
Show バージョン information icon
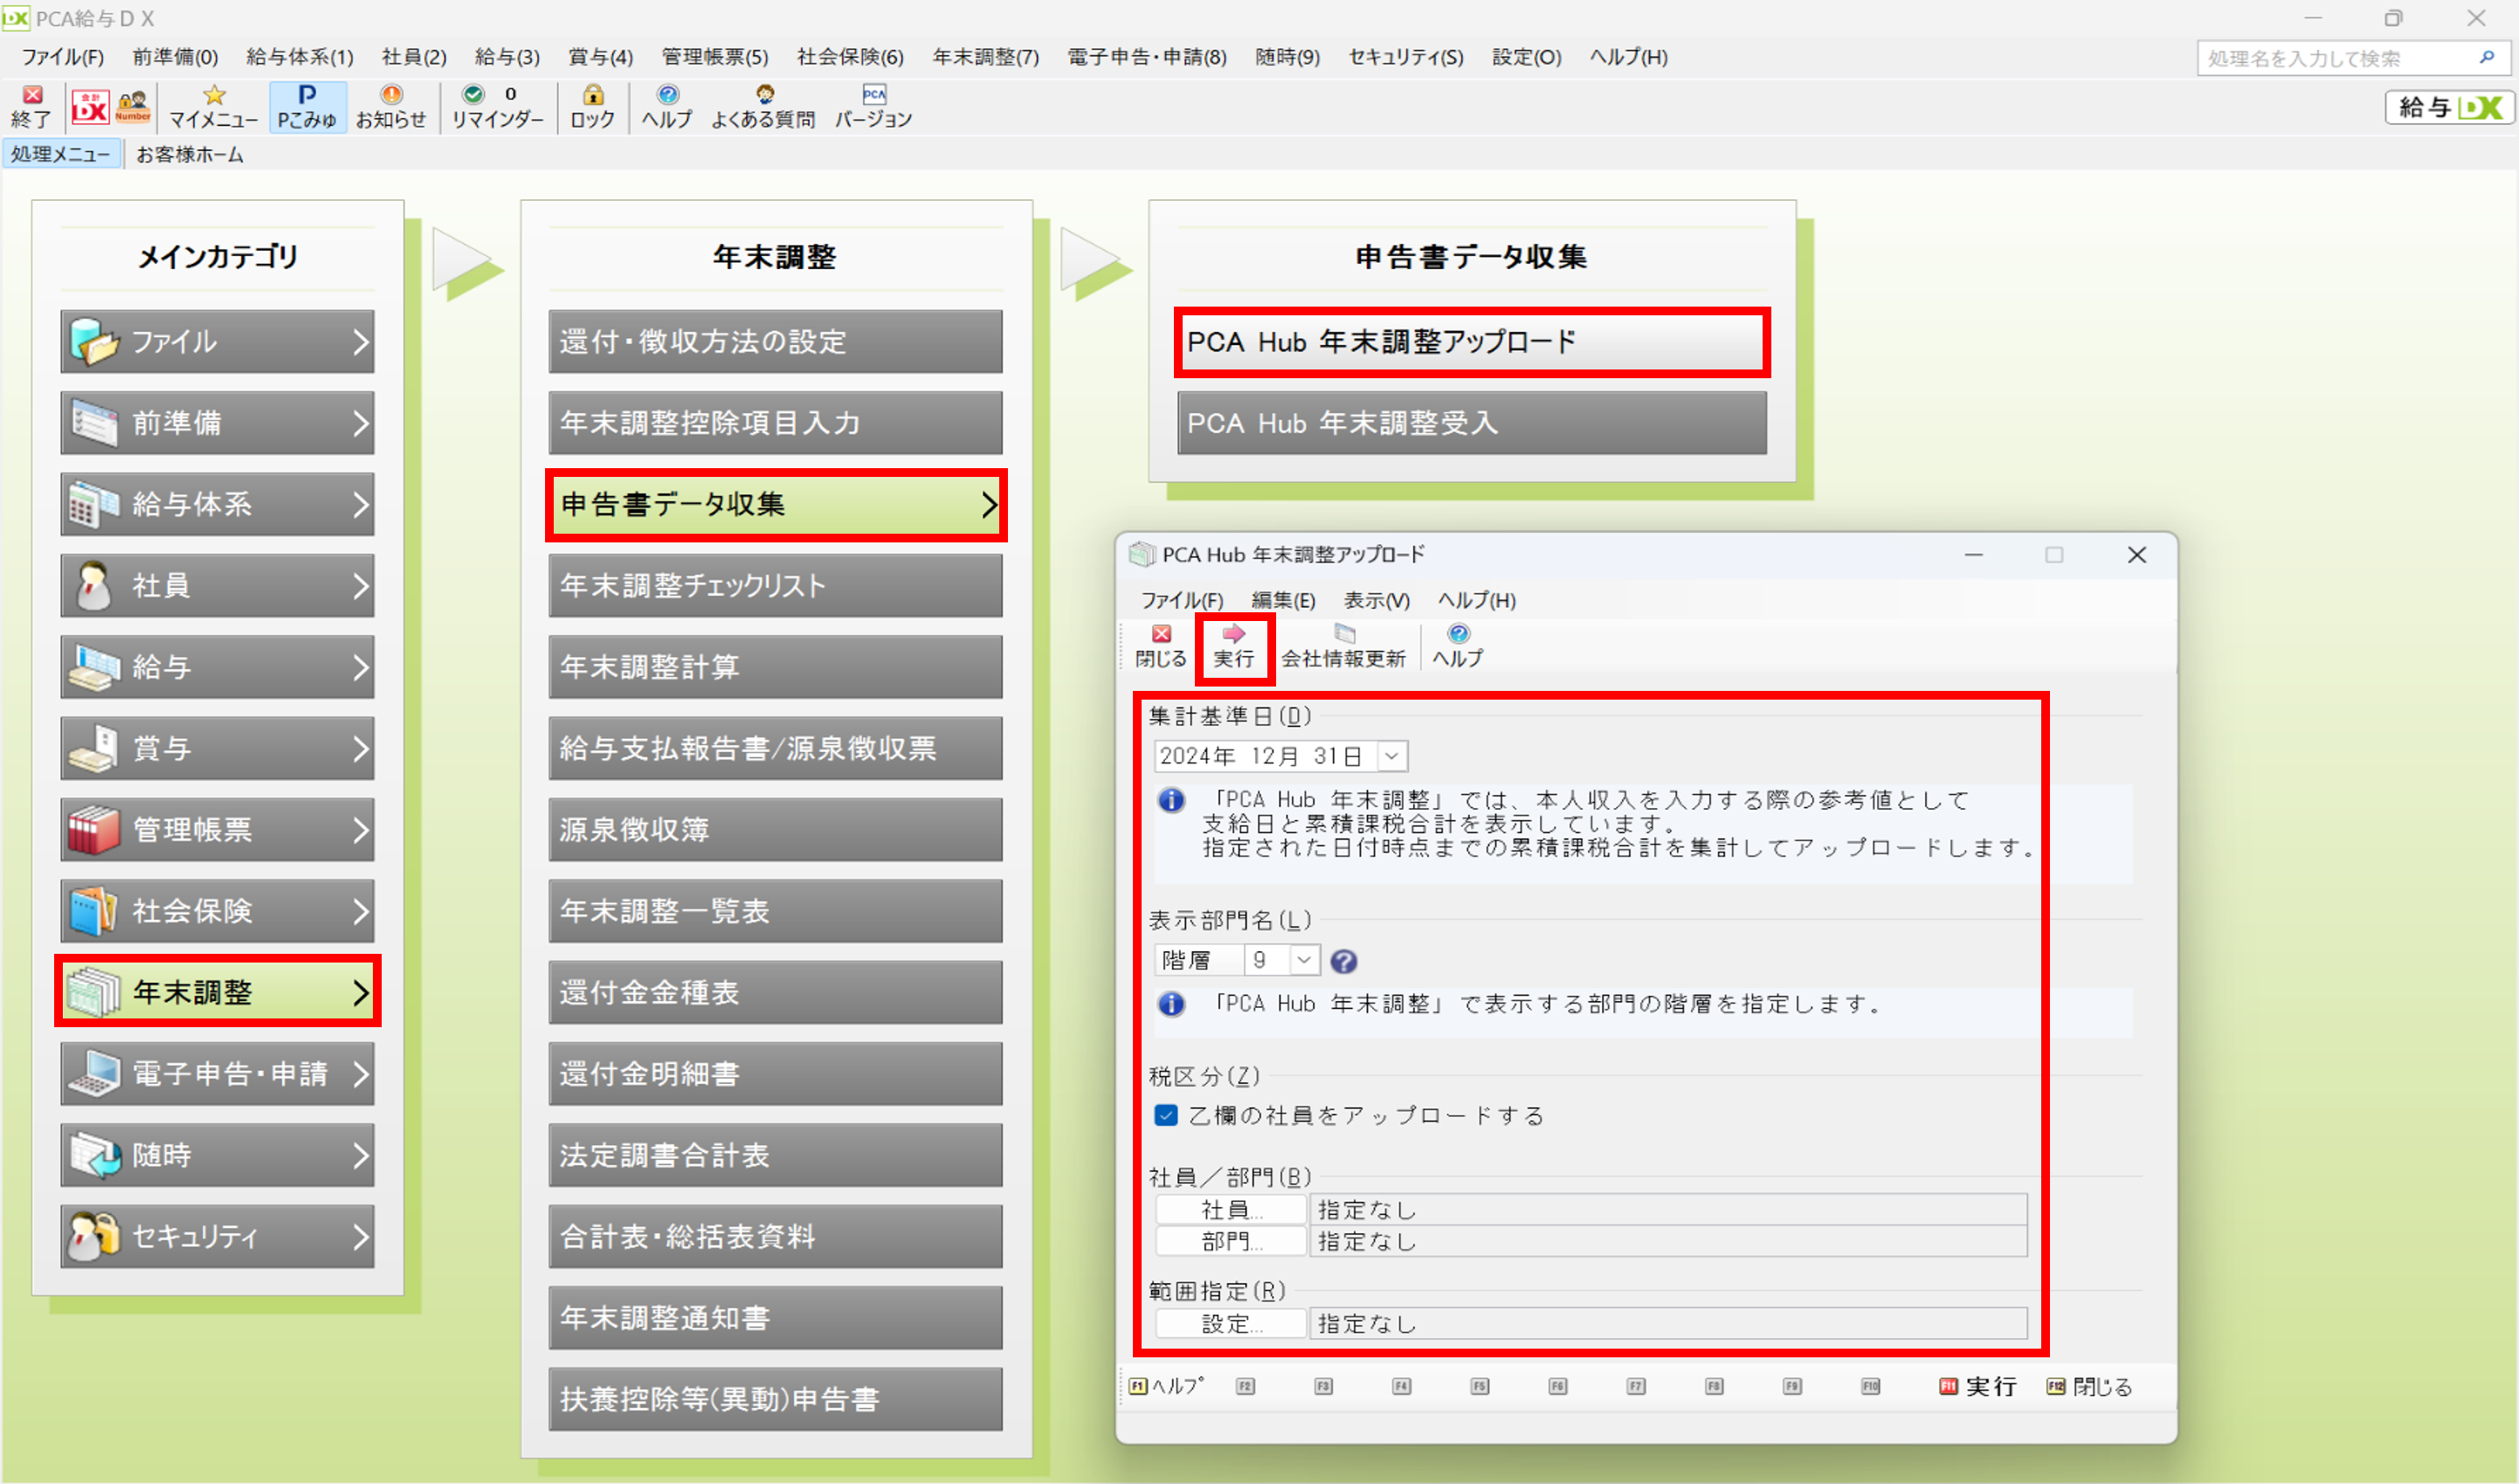[x=873, y=106]
